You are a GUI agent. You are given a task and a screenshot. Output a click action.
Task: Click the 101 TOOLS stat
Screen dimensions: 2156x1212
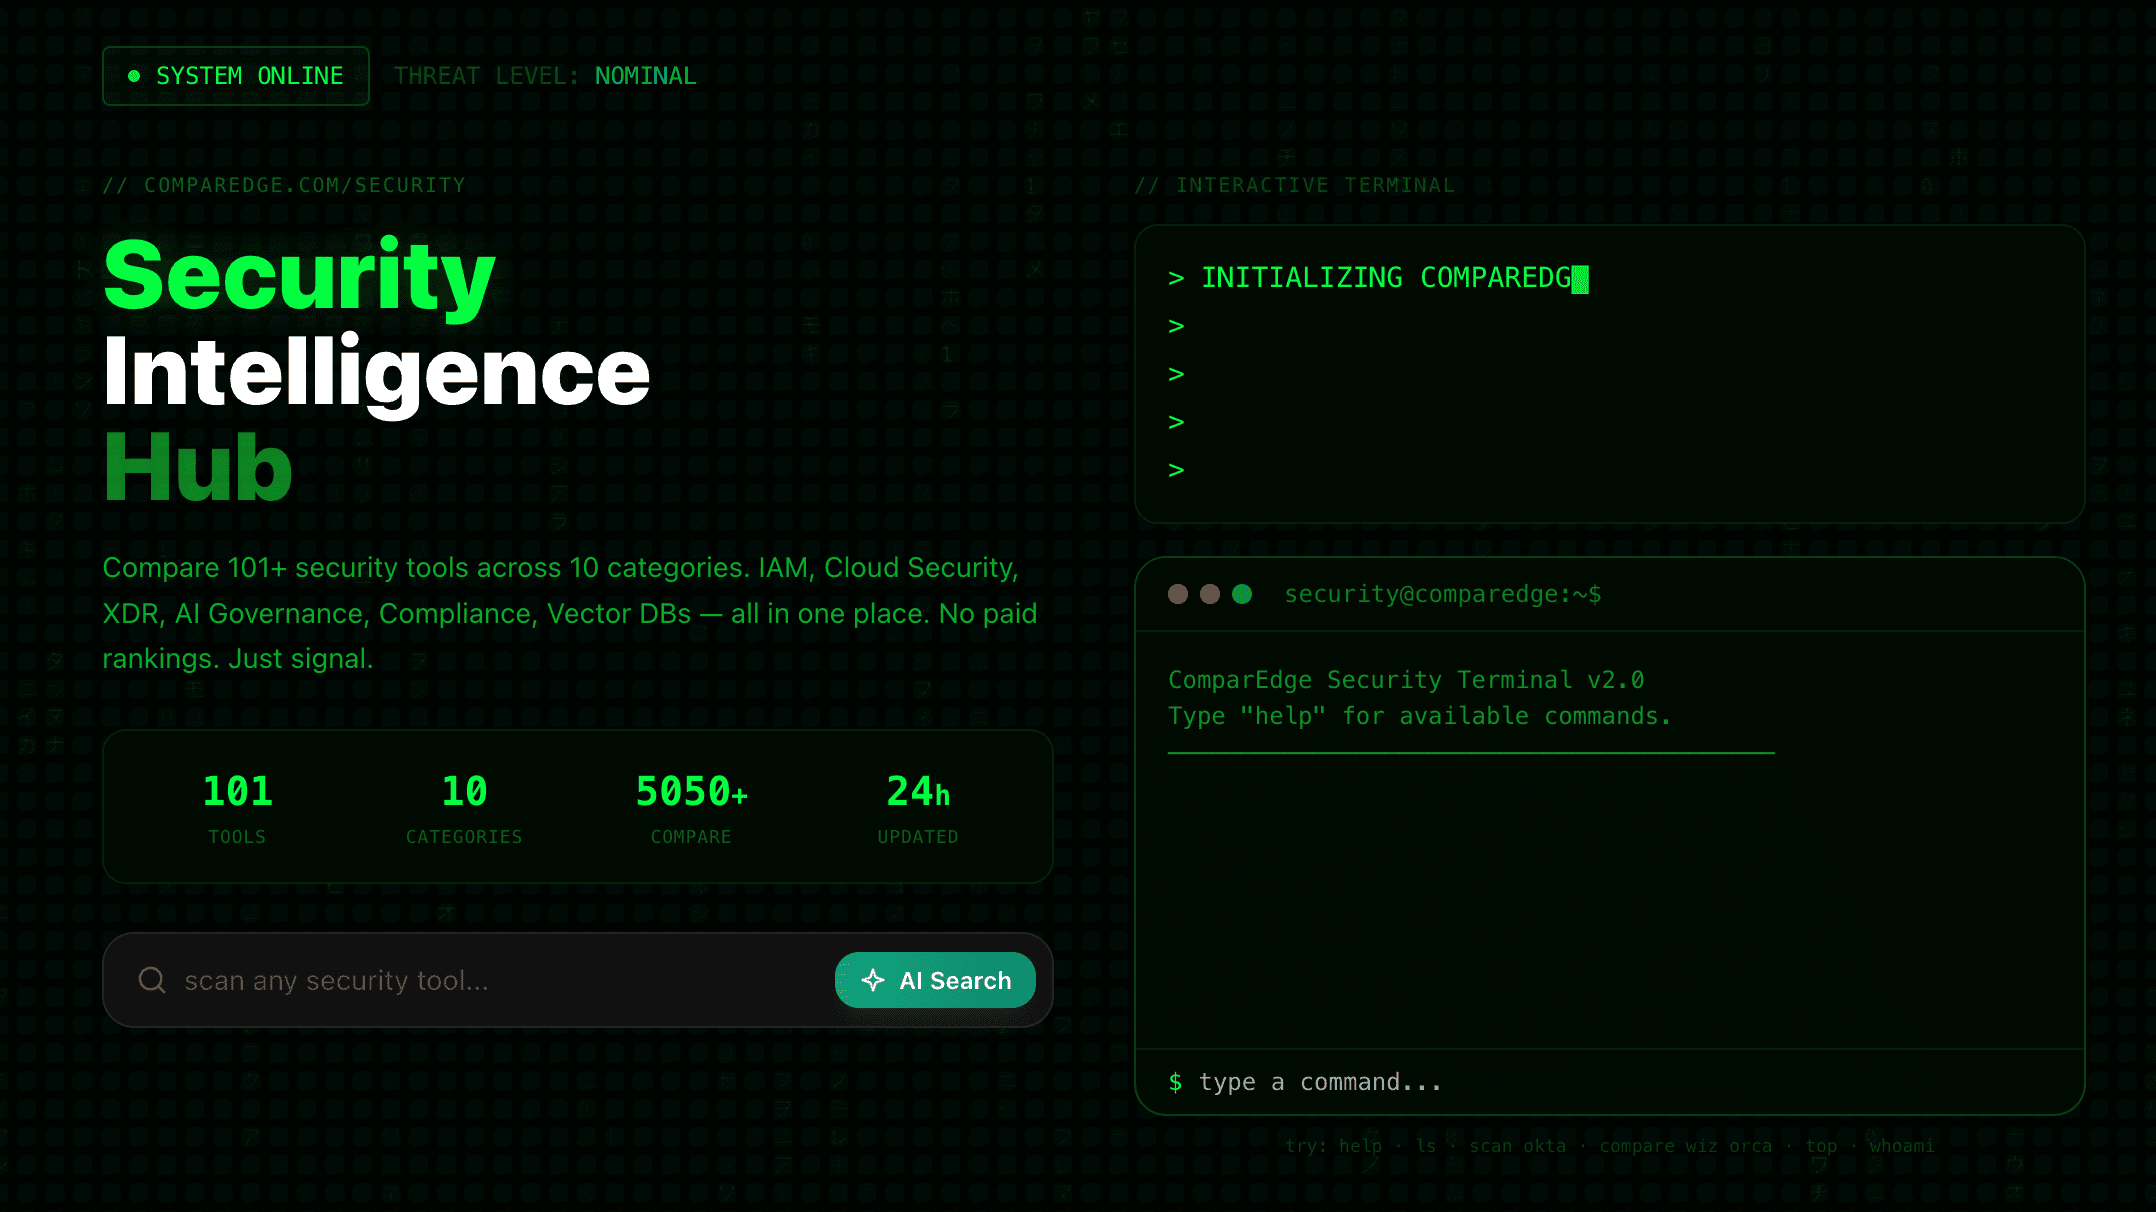tap(237, 808)
